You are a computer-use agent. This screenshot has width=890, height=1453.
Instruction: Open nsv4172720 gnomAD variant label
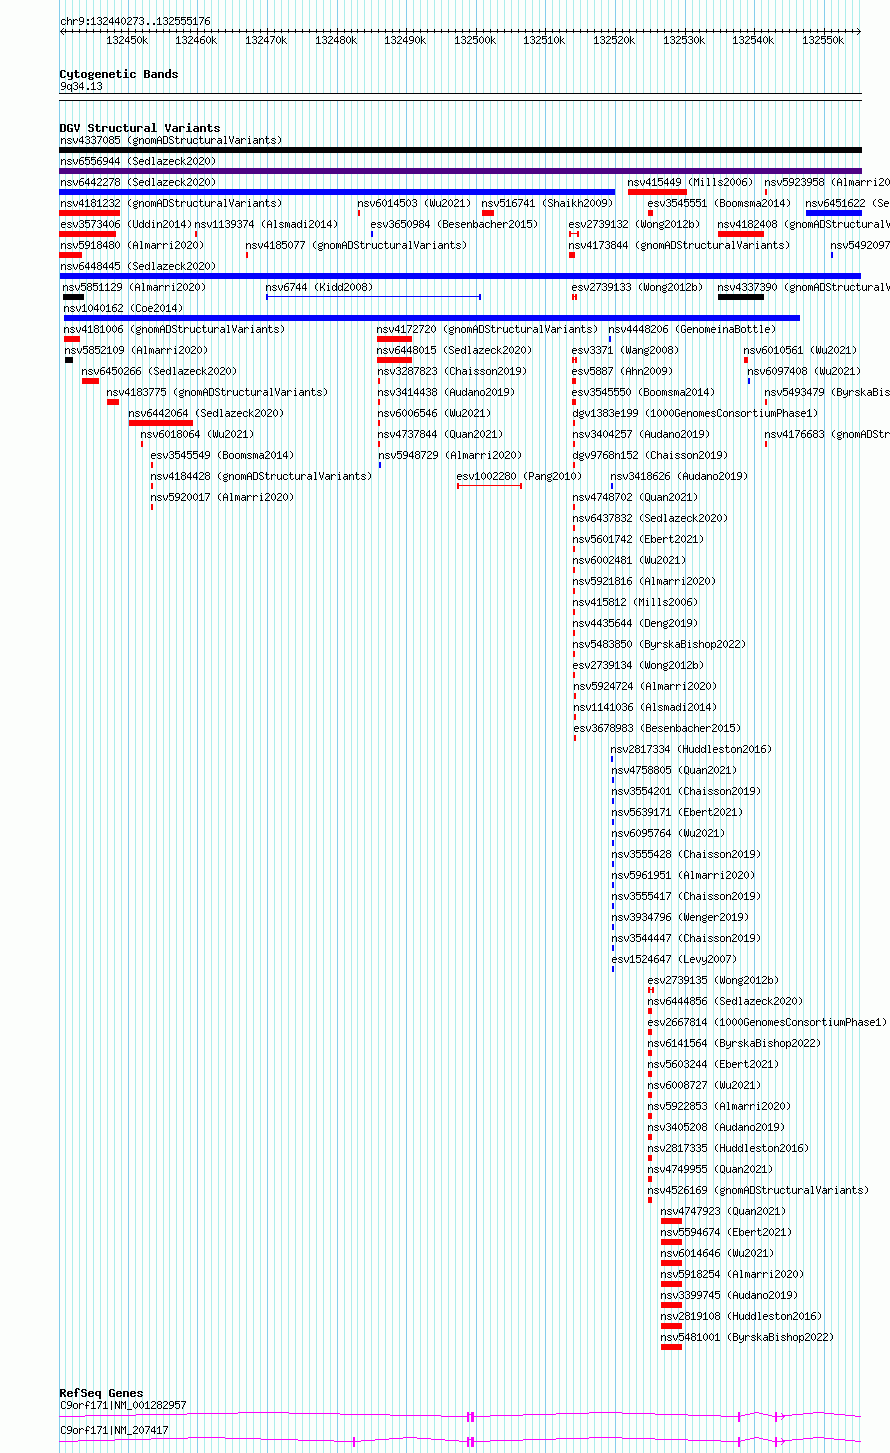point(487,329)
